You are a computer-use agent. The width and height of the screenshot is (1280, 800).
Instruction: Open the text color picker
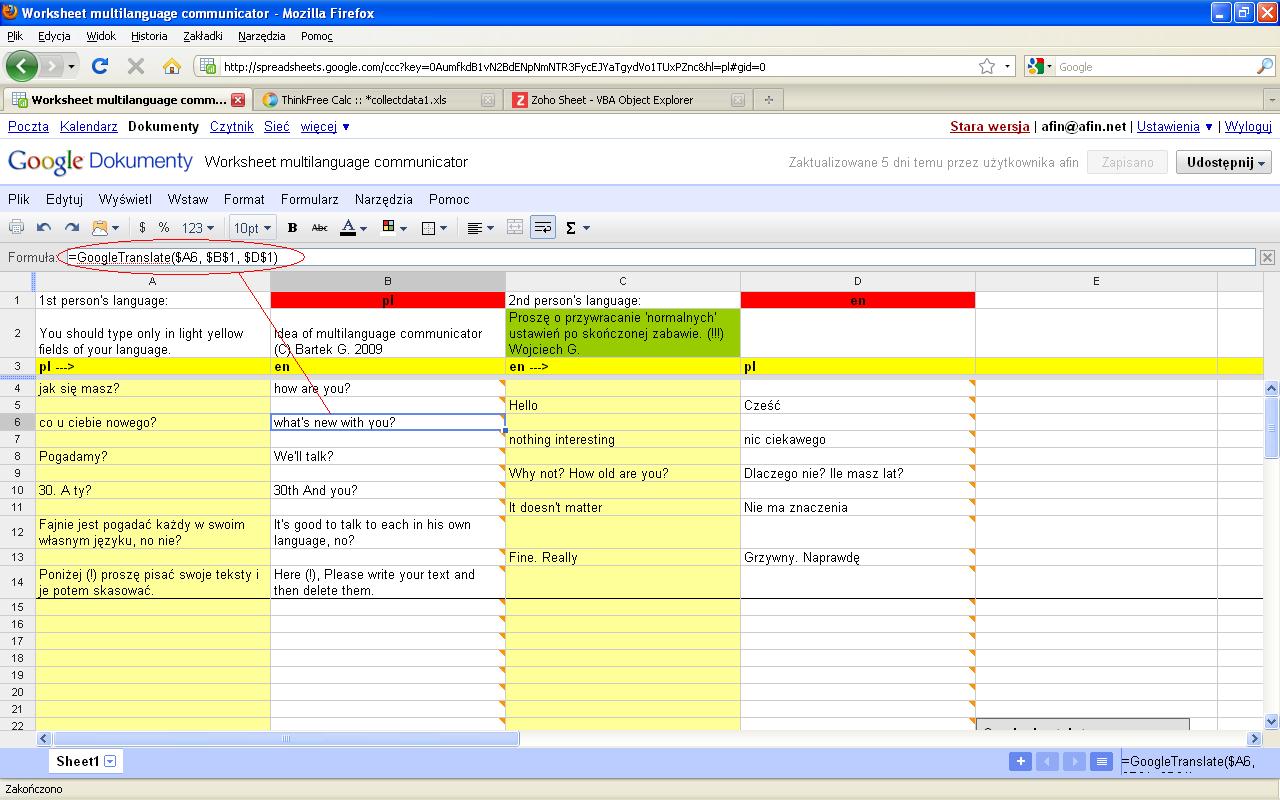(x=353, y=228)
